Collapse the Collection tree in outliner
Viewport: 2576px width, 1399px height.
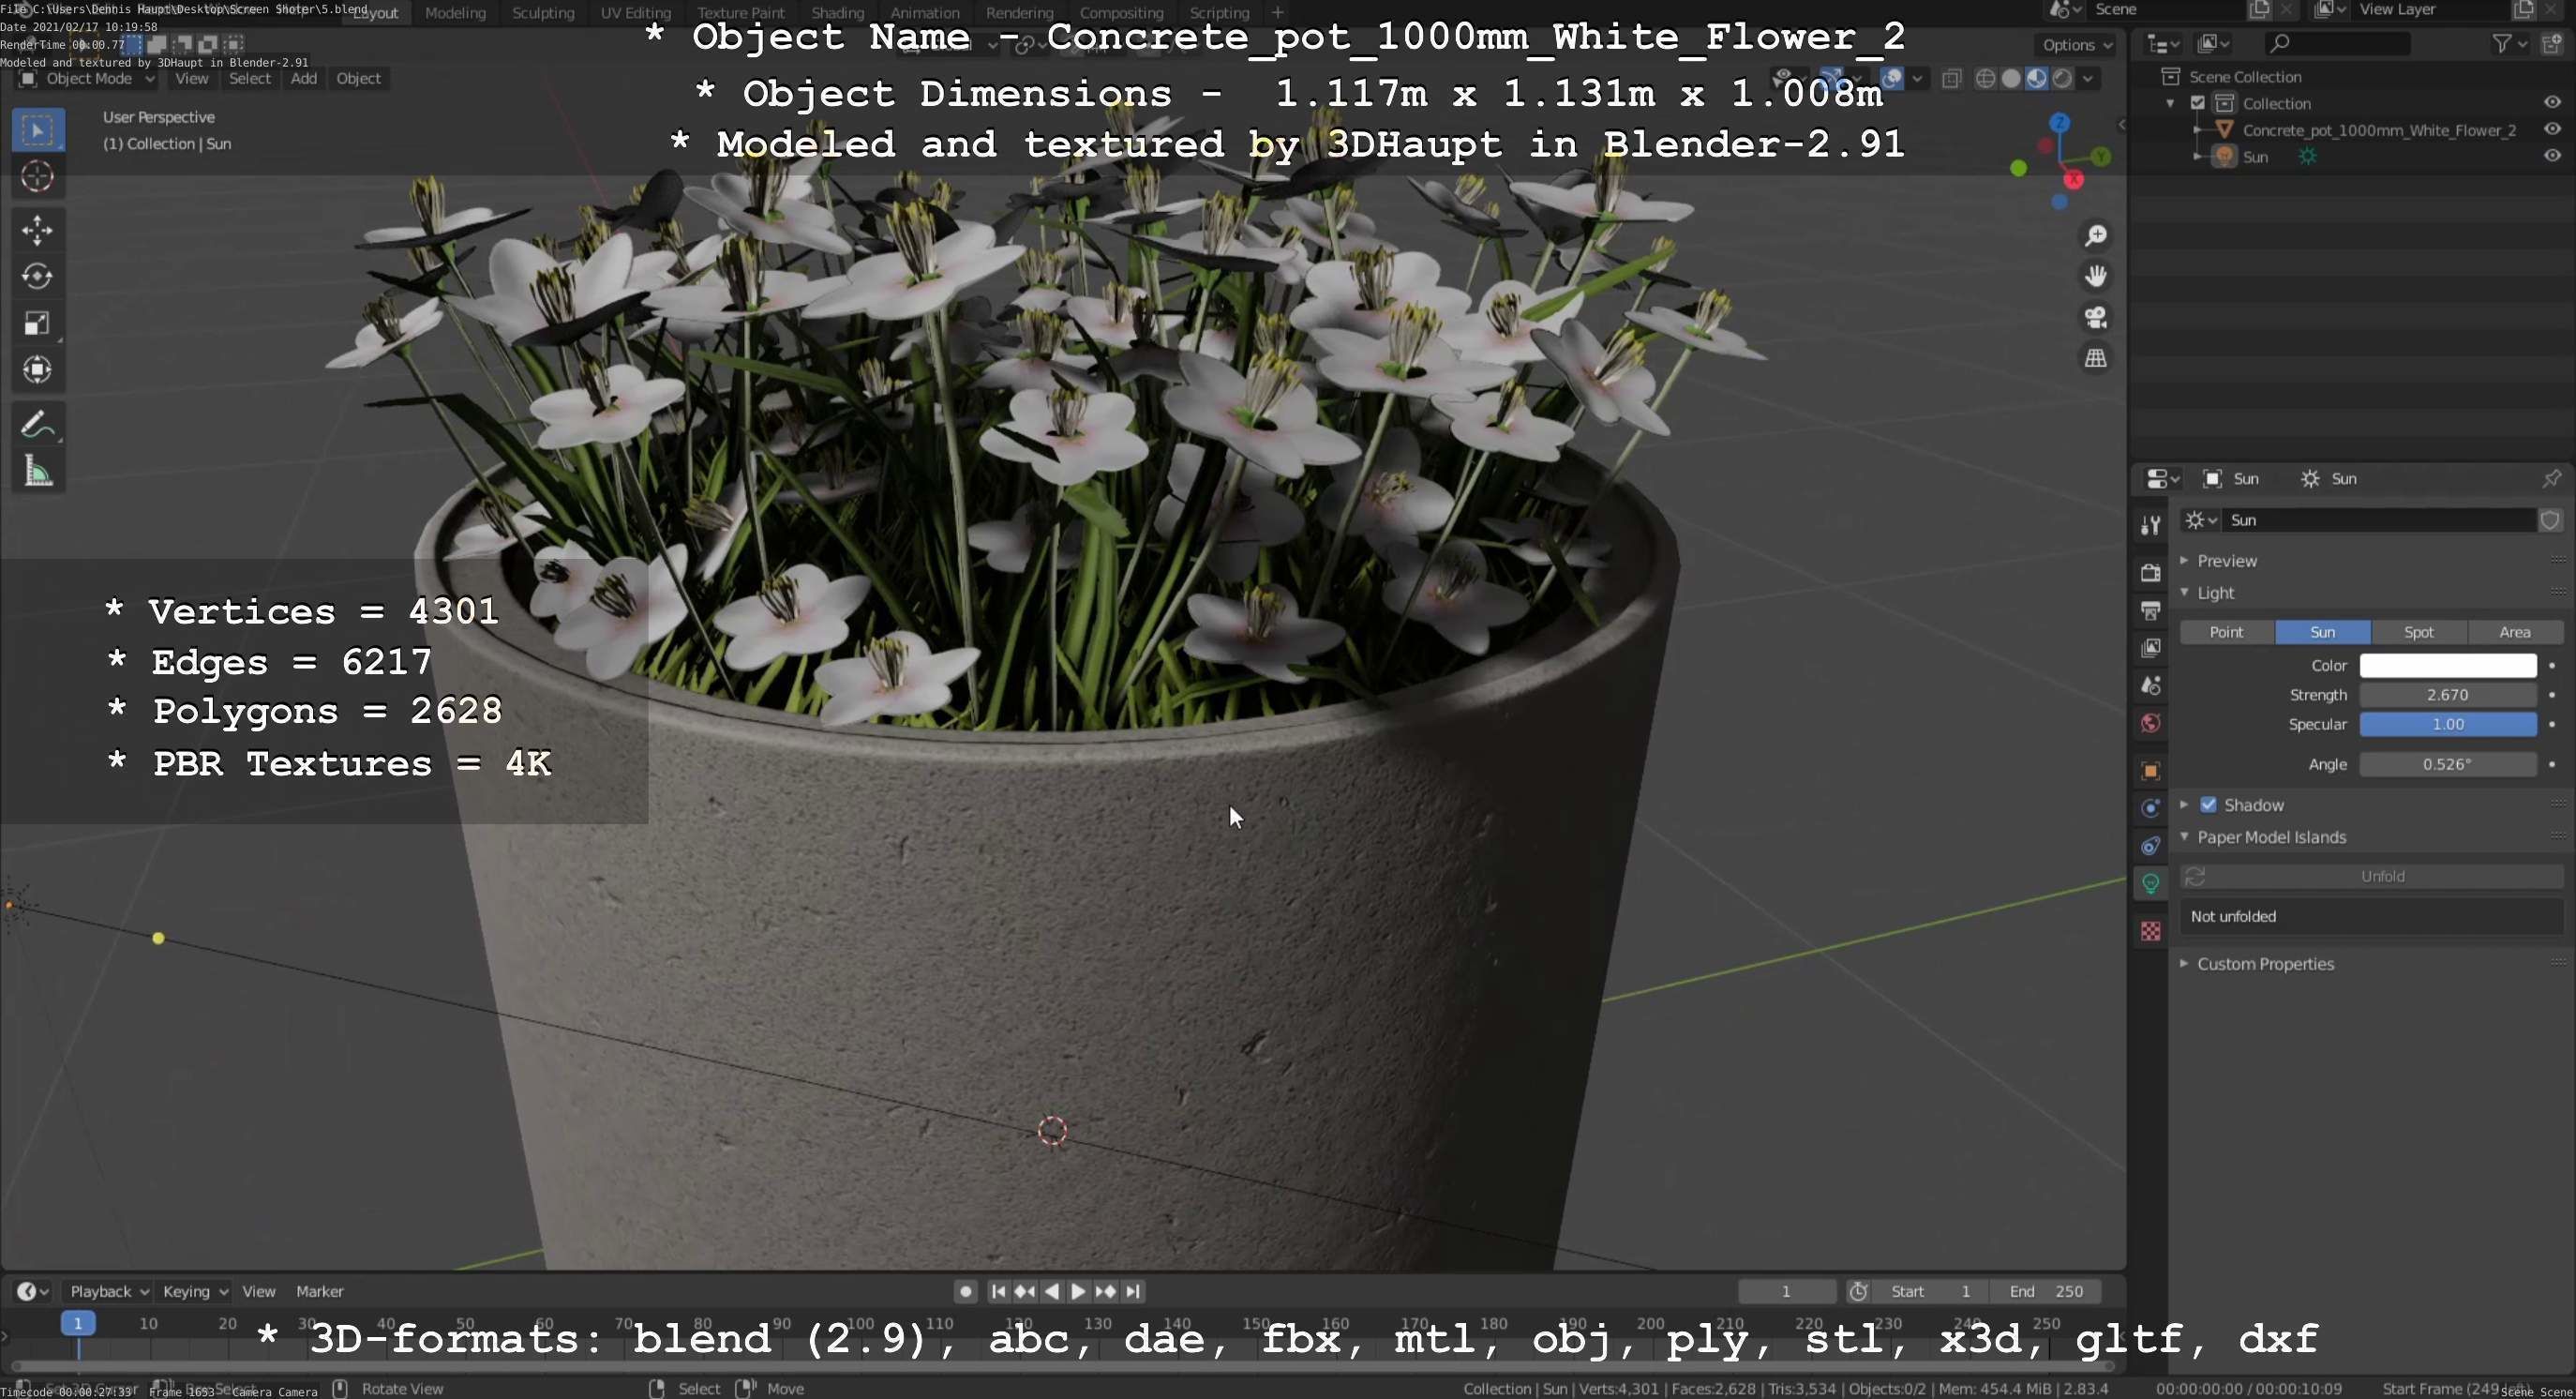(2170, 103)
